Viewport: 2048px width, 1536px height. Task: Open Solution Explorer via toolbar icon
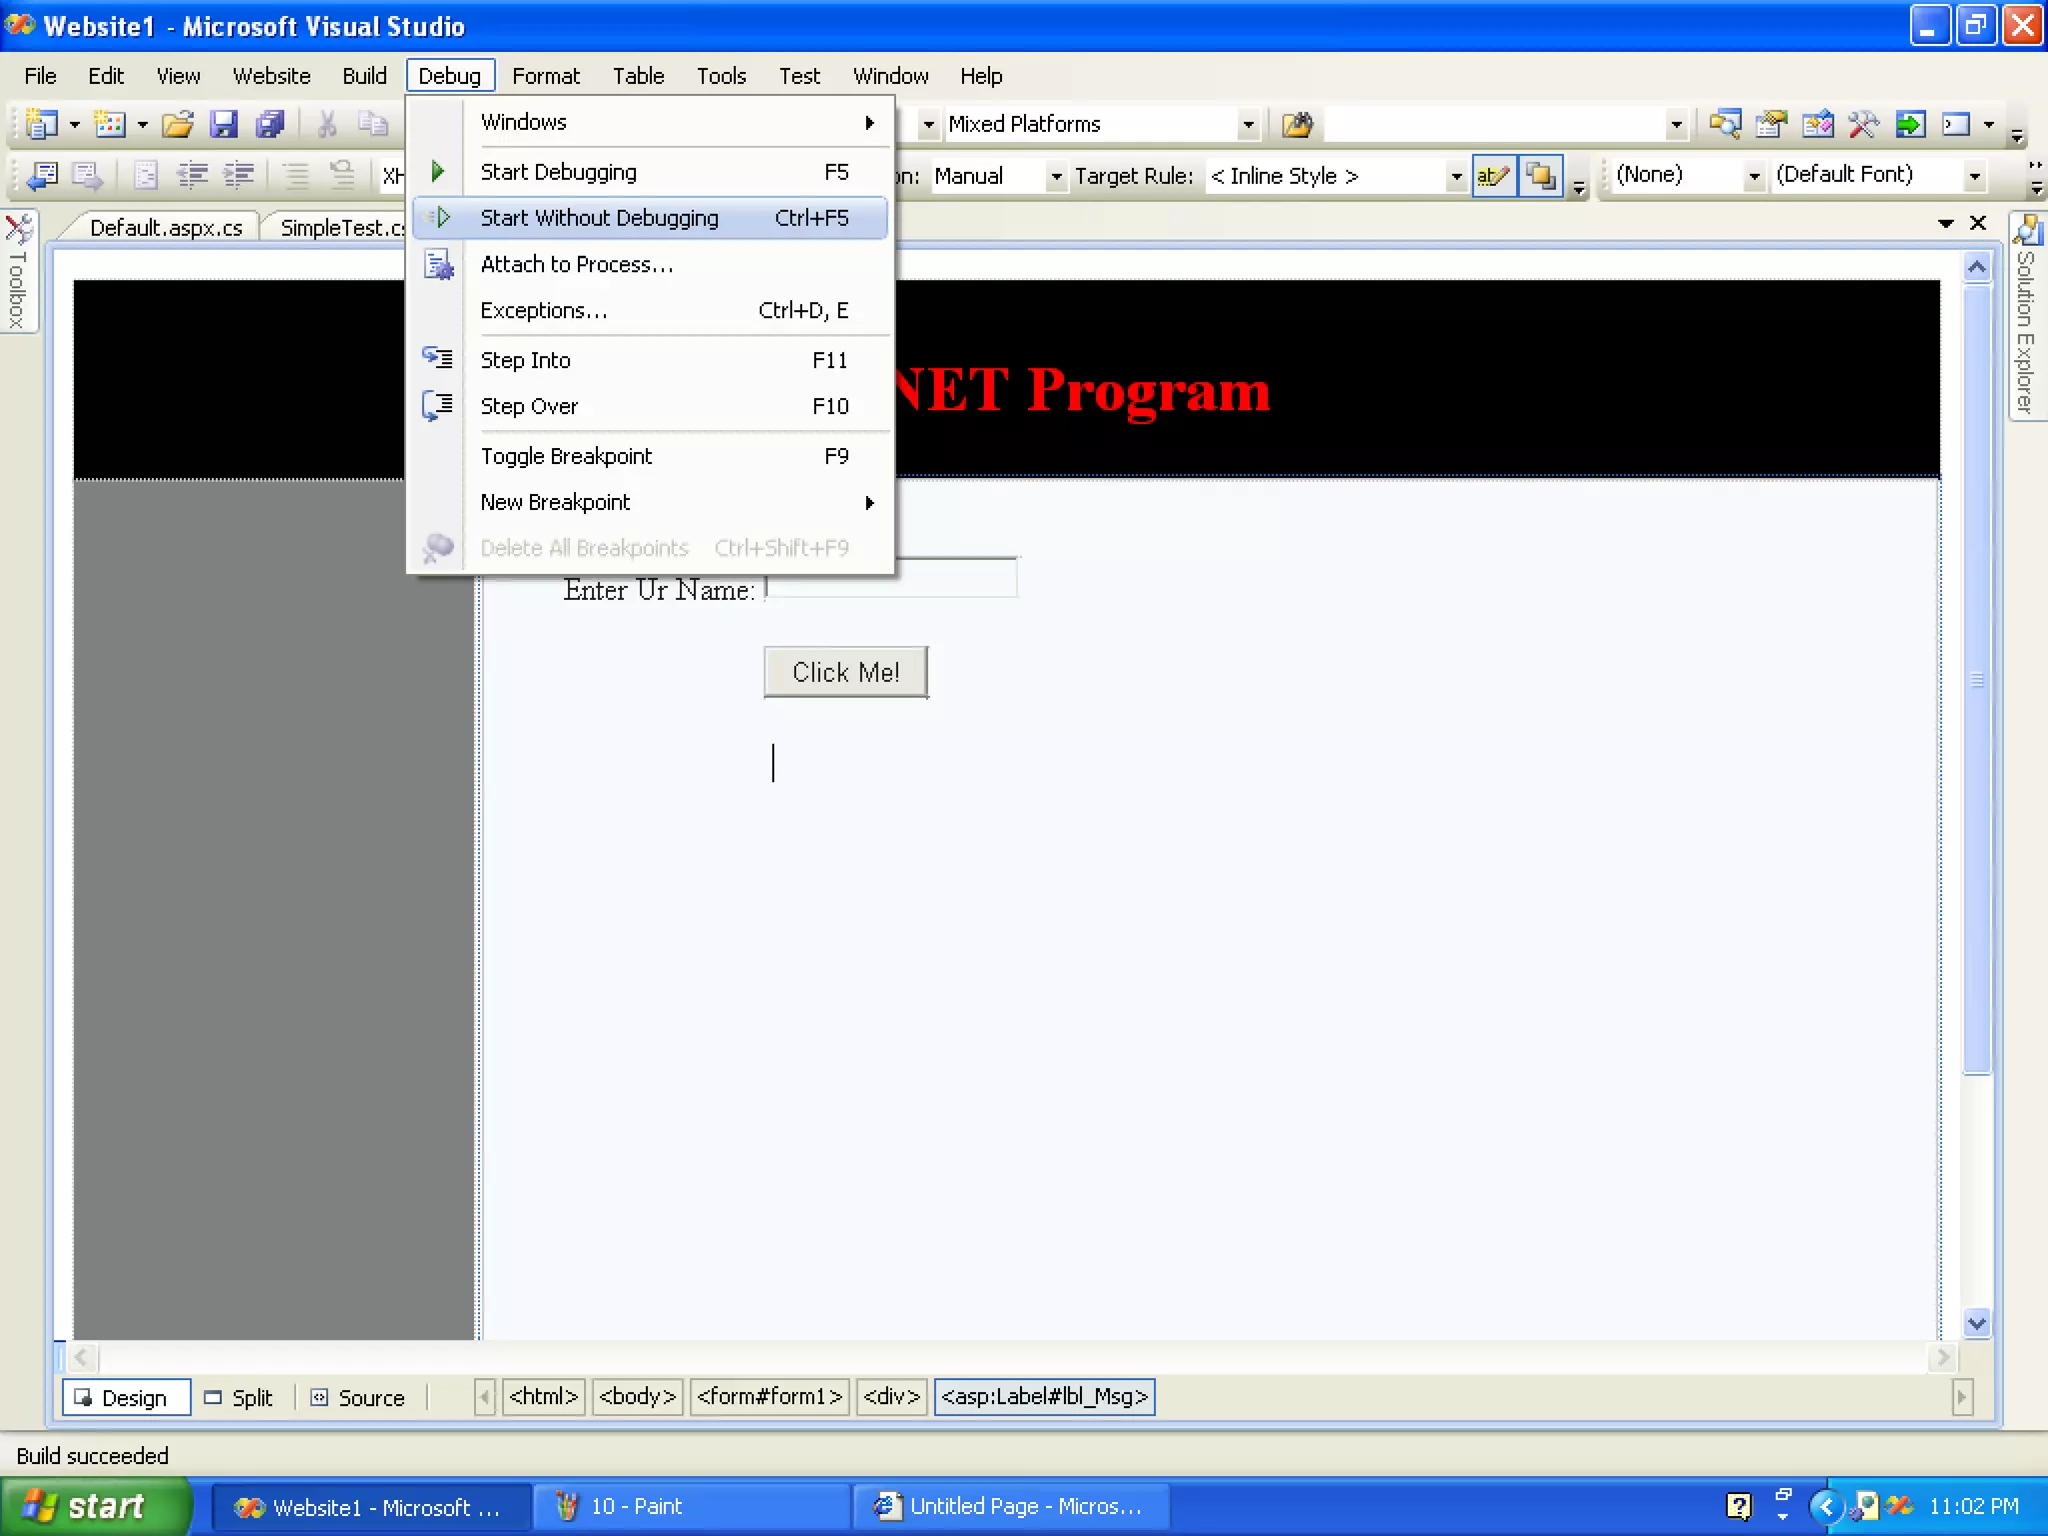pos(1724,124)
